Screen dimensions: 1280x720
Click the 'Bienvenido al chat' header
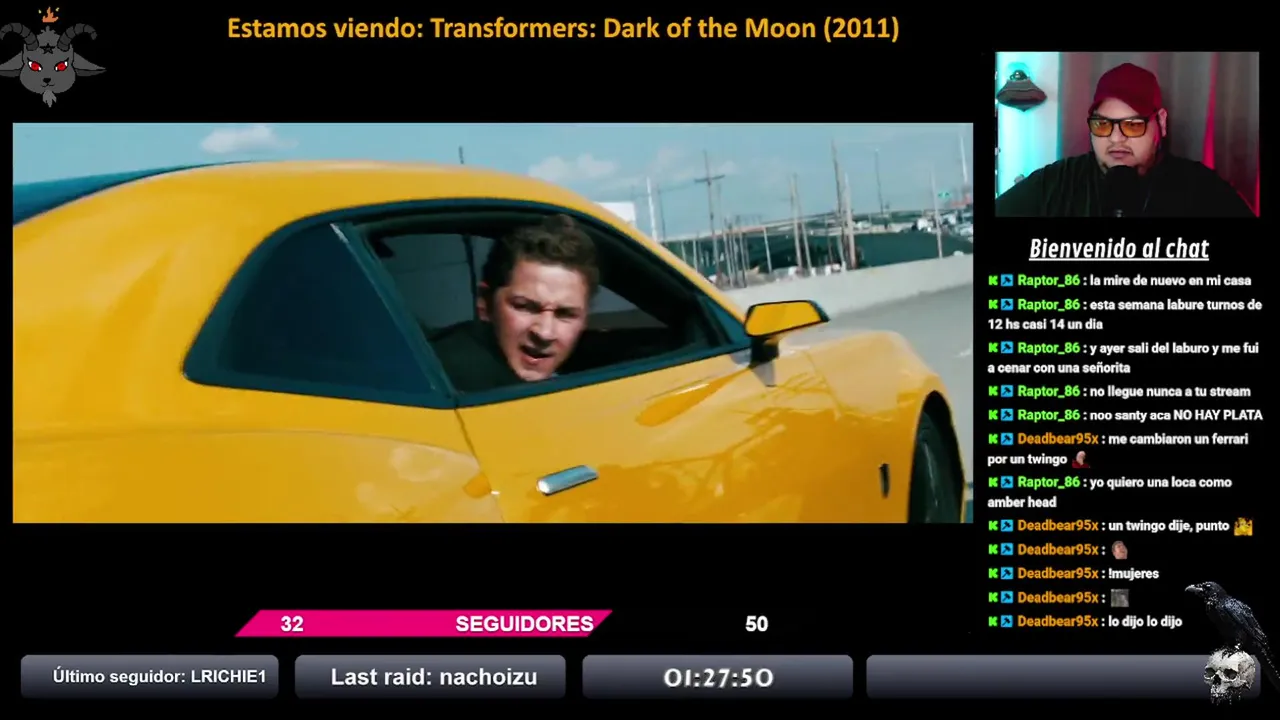pos(1119,249)
